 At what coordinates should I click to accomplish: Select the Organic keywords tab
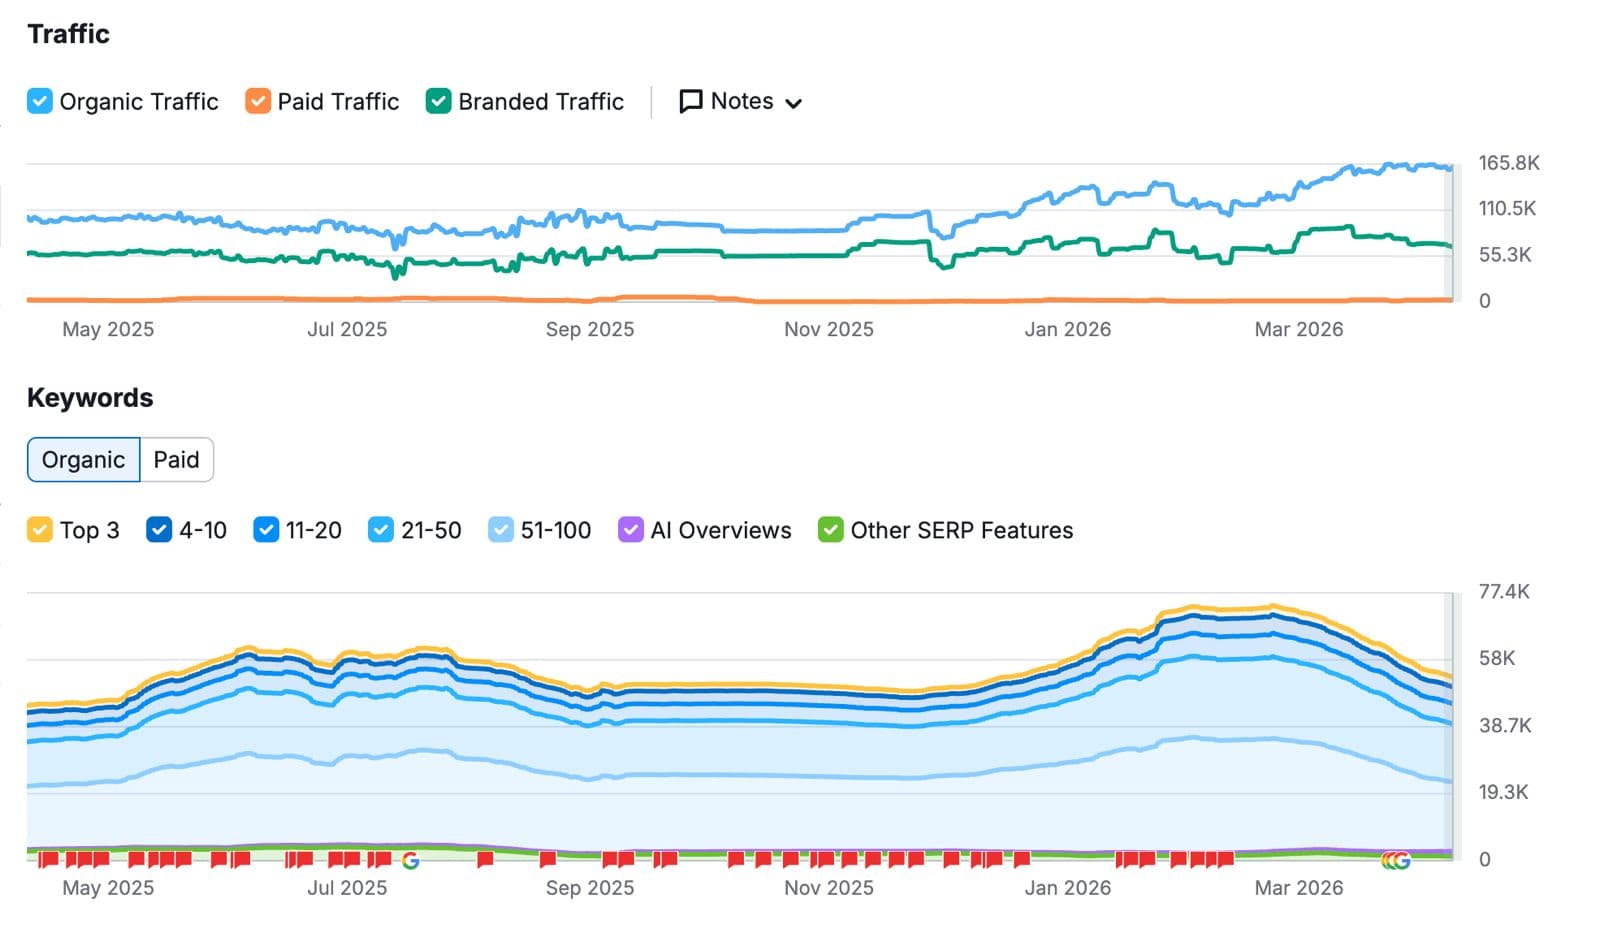pyautogui.click(x=83, y=460)
